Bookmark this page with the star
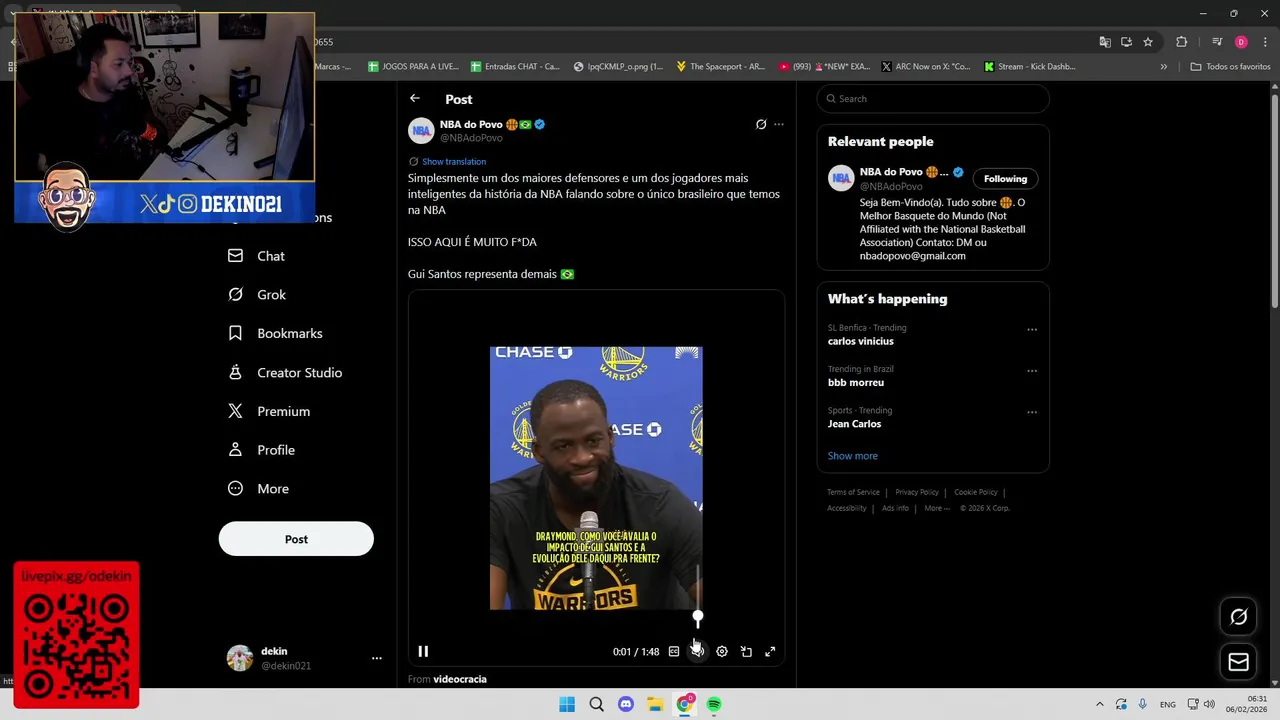1280x720 pixels. point(1148,42)
